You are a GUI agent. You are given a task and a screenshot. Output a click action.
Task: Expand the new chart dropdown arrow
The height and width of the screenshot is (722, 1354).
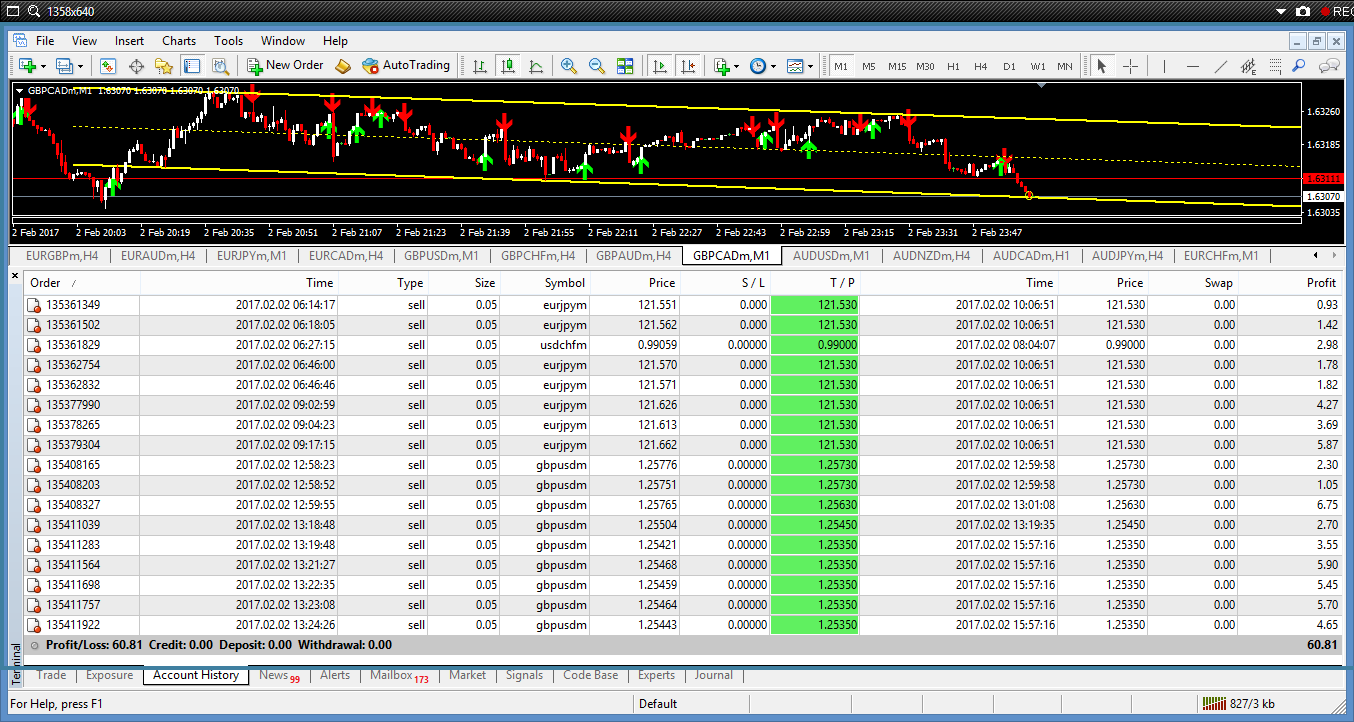[43, 66]
